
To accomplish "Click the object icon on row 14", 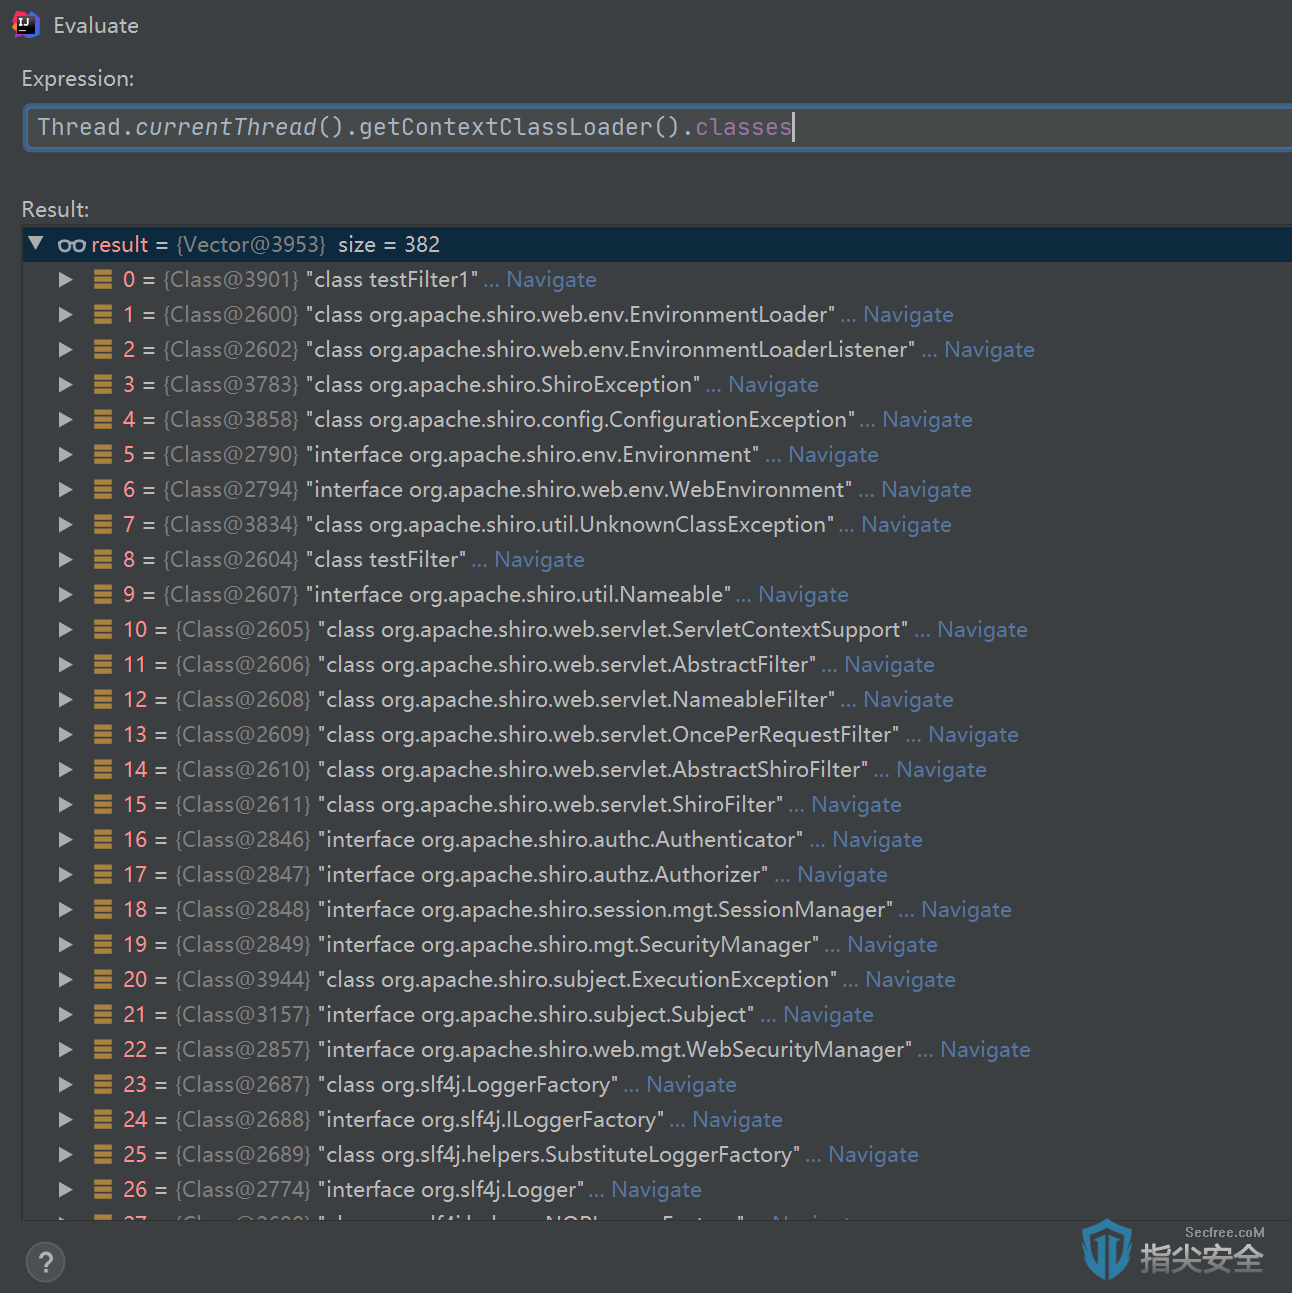I will (x=103, y=770).
